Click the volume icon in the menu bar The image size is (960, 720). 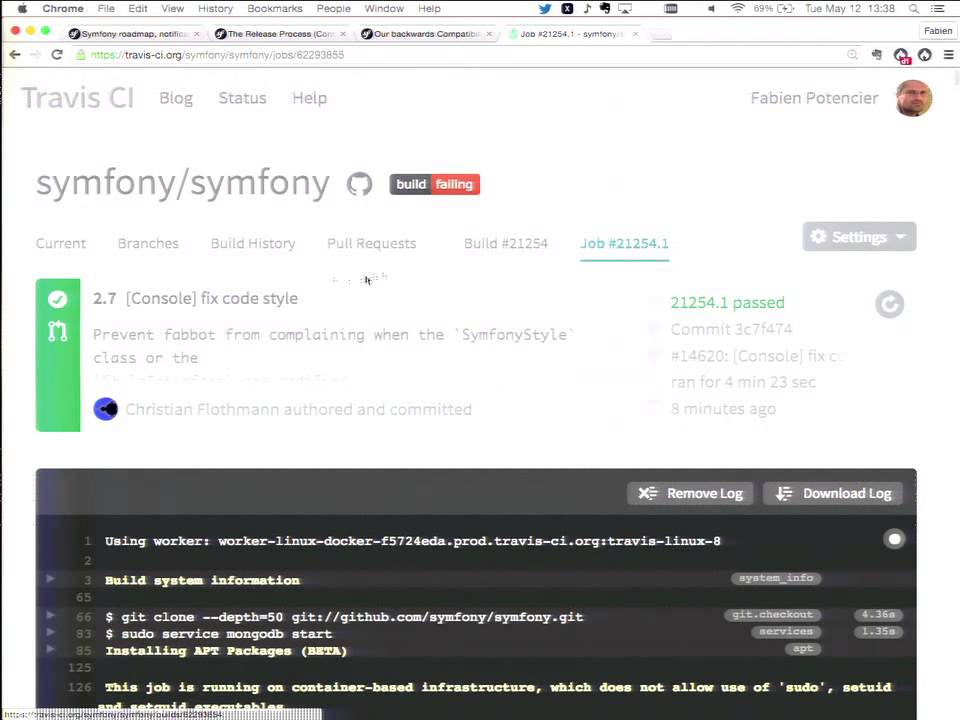pyautogui.click(x=711, y=9)
